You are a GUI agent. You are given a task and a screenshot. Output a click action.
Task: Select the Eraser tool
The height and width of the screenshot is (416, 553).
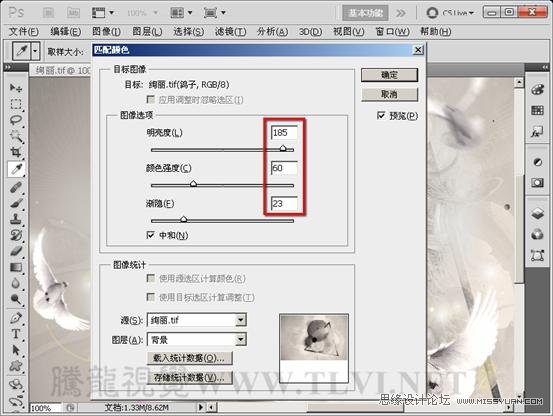16,251
